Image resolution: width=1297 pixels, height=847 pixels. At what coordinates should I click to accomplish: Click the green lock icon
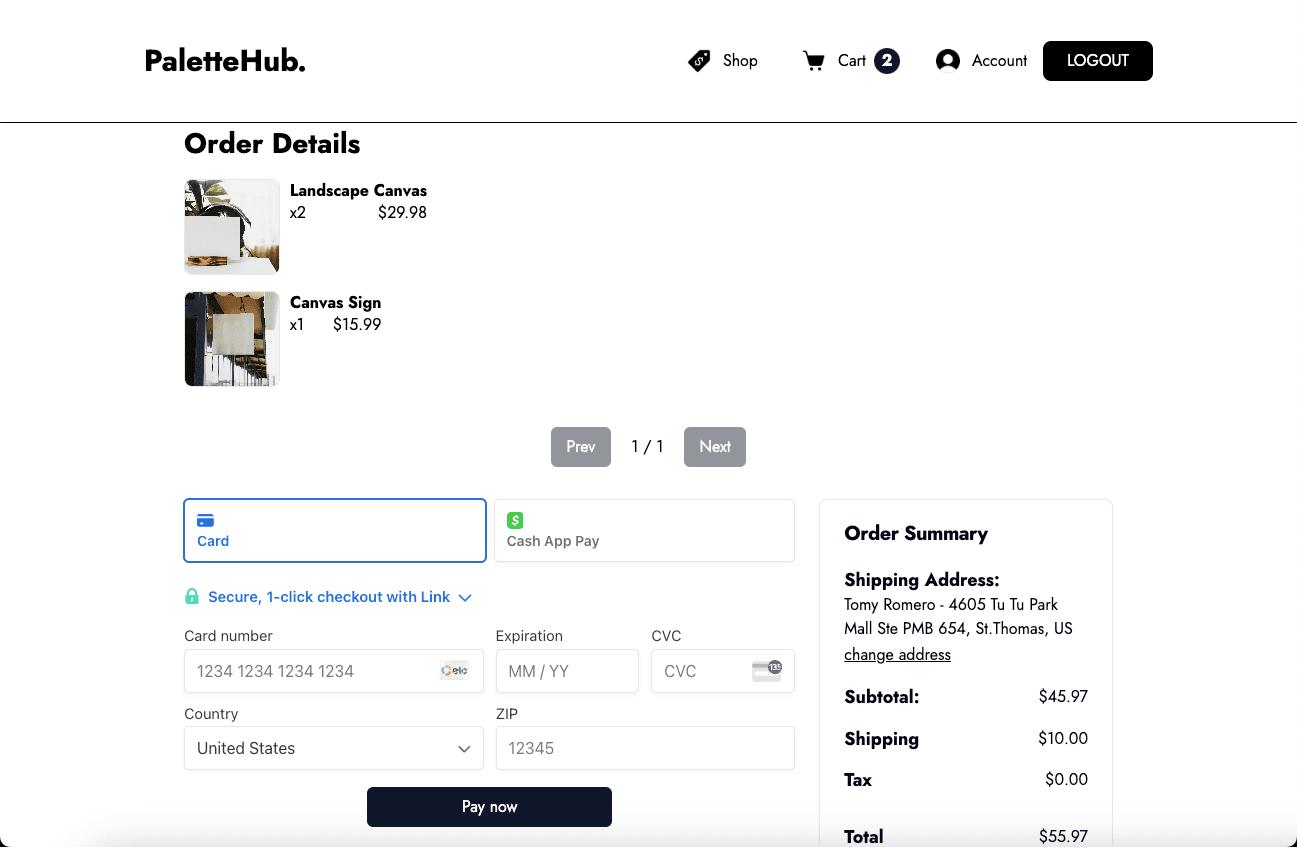192,597
